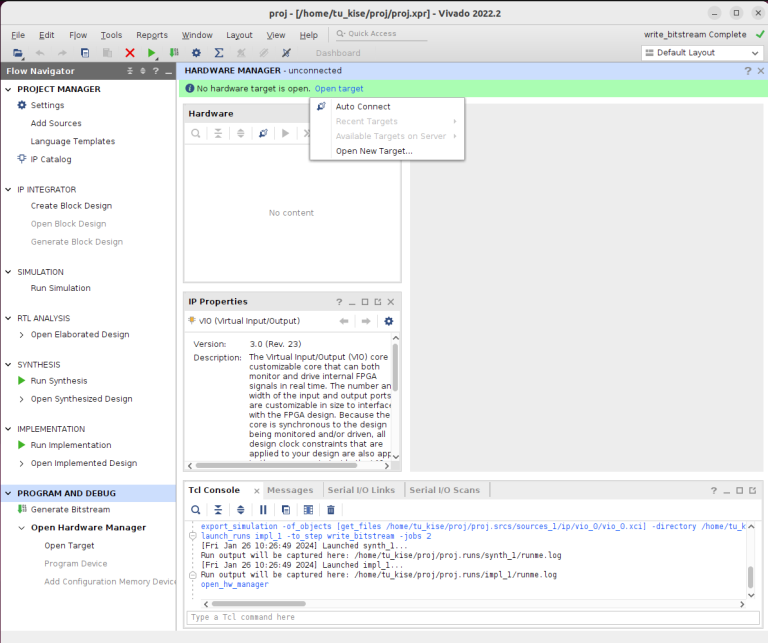Open IP Properties settings gear
This screenshot has width=768, height=643.
389,321
